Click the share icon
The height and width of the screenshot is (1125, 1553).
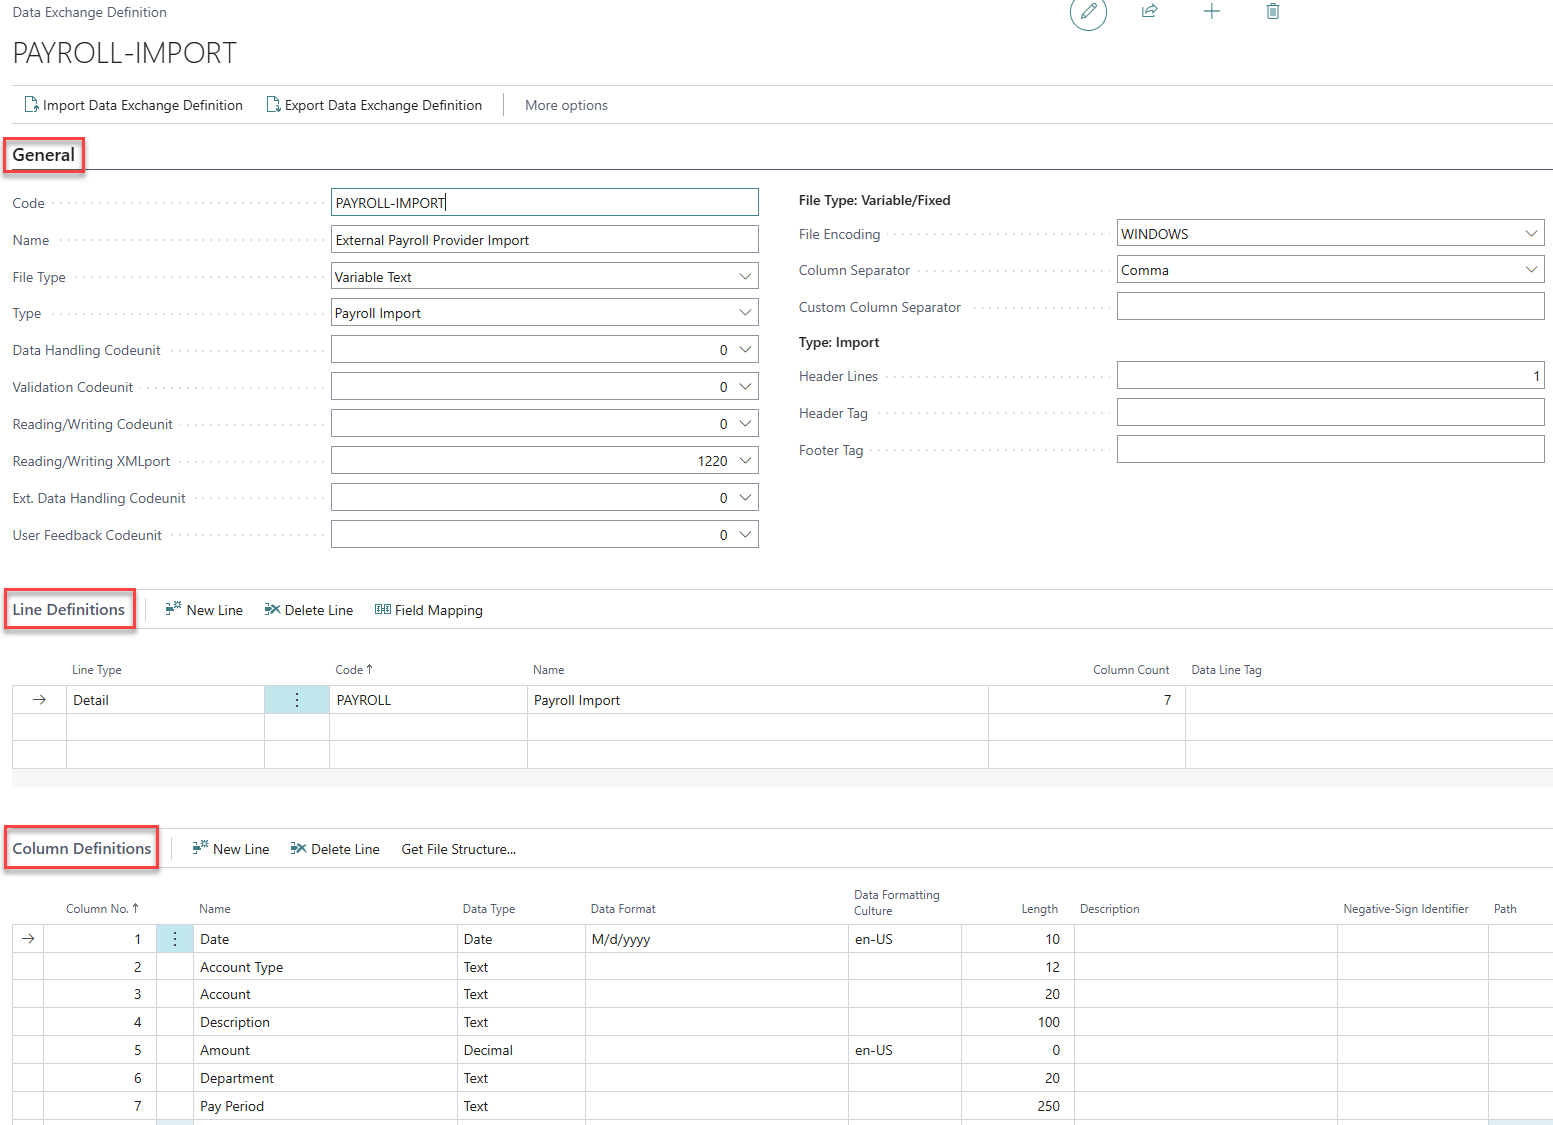pos(1149,11)
